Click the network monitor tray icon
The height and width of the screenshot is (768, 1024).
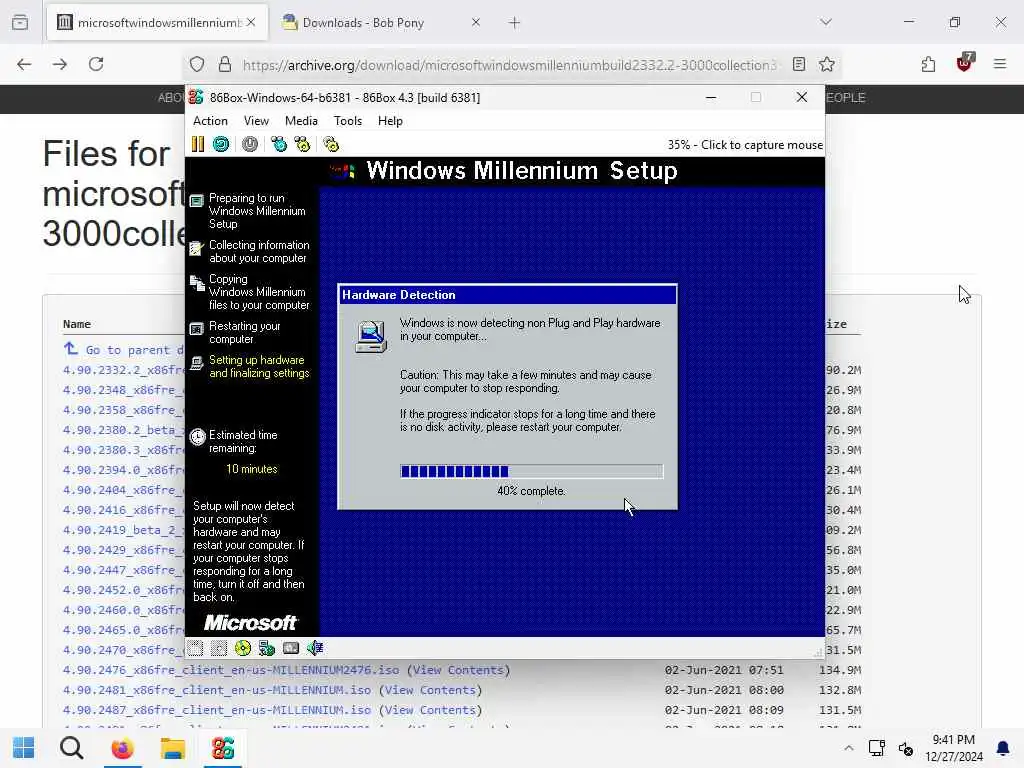(x=876, y=748)
